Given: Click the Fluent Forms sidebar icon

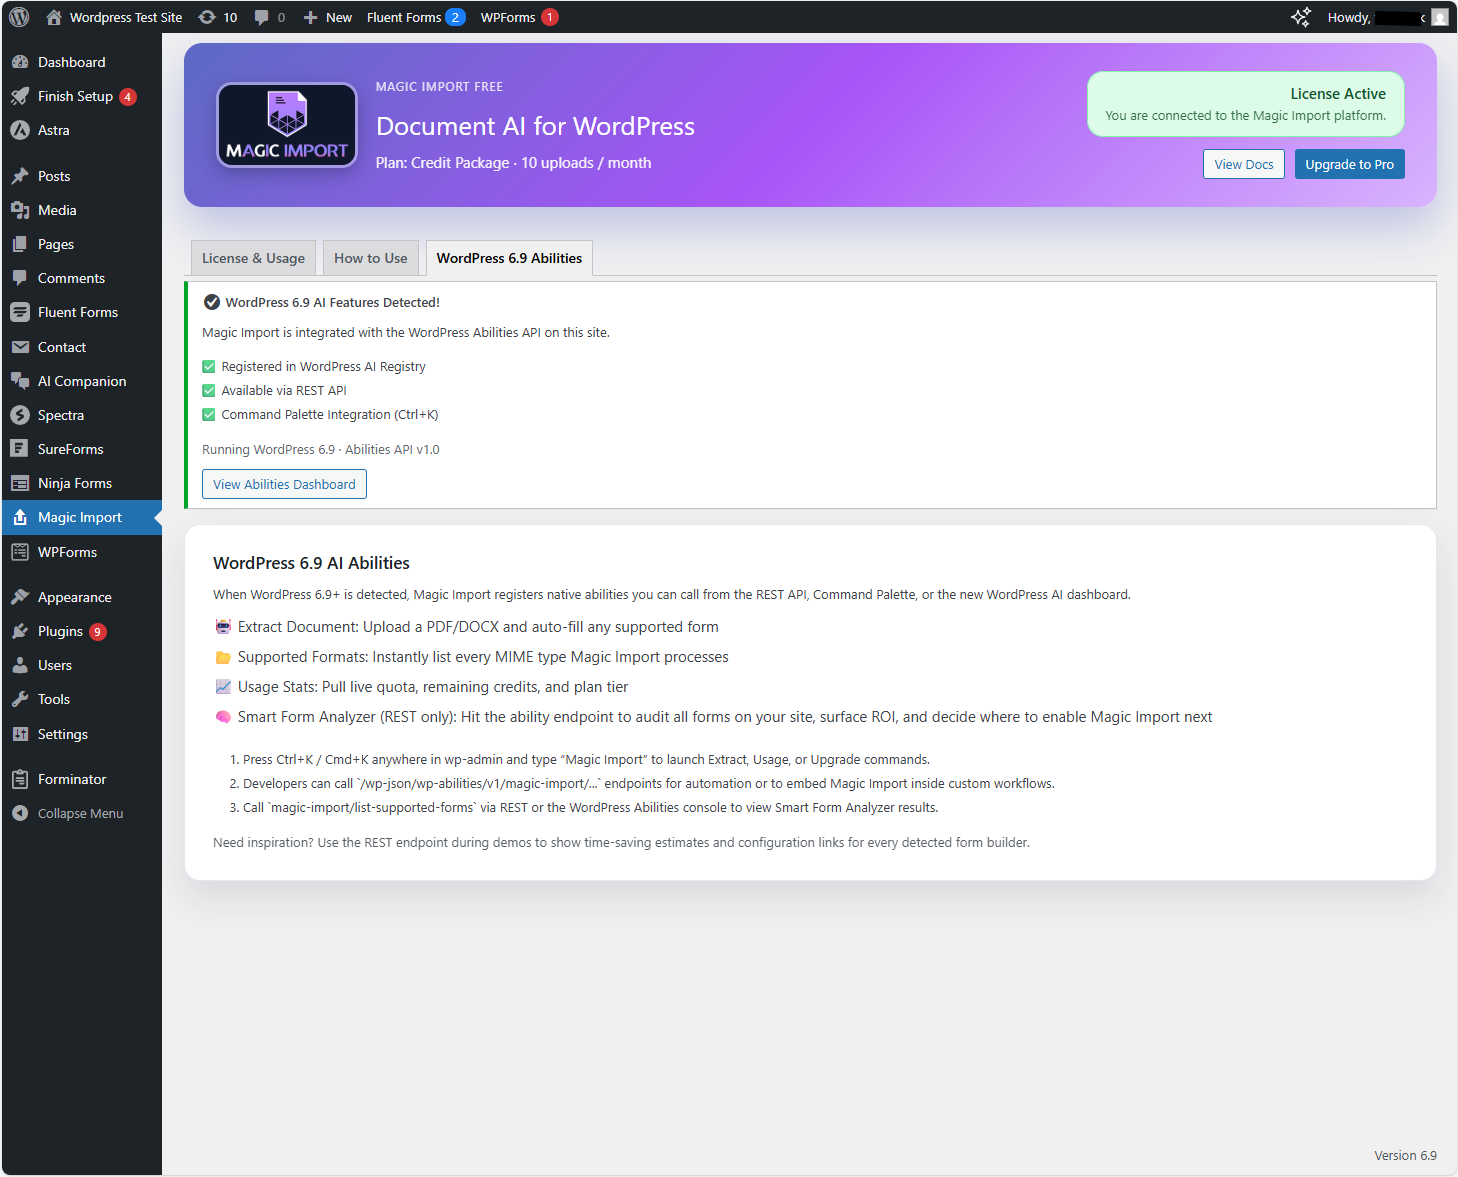Looking at the screenshot, I should [x=20, y=312].
